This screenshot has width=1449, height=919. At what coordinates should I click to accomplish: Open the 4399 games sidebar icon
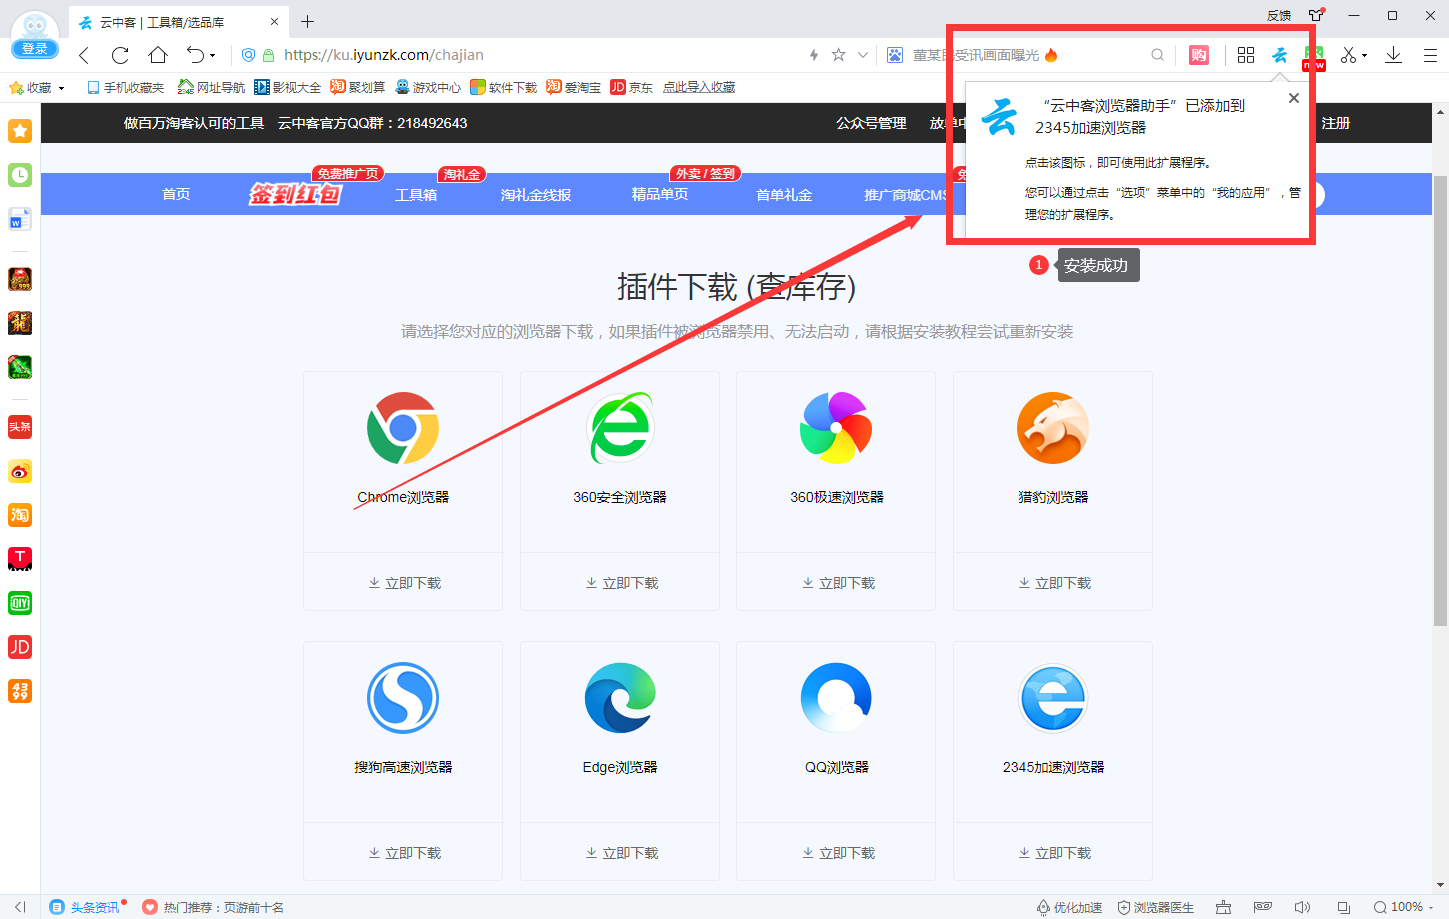click(x=20, y=691)
